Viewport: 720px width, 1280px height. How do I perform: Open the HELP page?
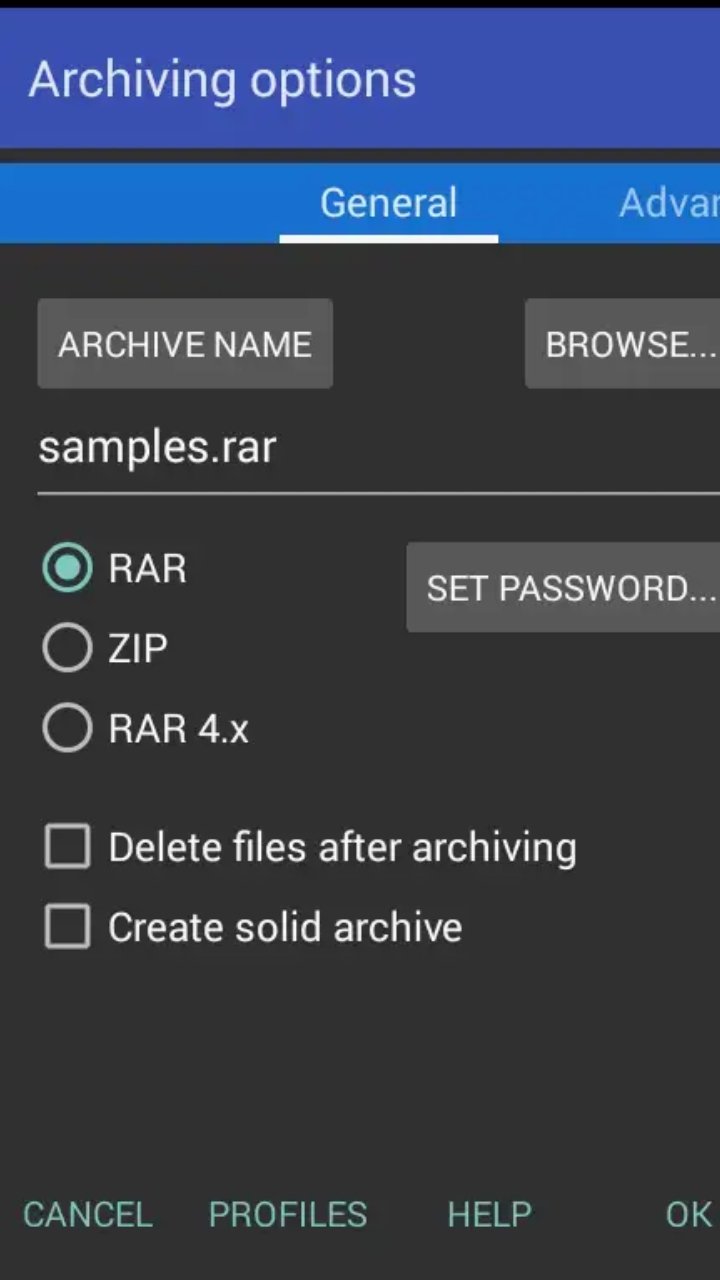click(489, 1214)
